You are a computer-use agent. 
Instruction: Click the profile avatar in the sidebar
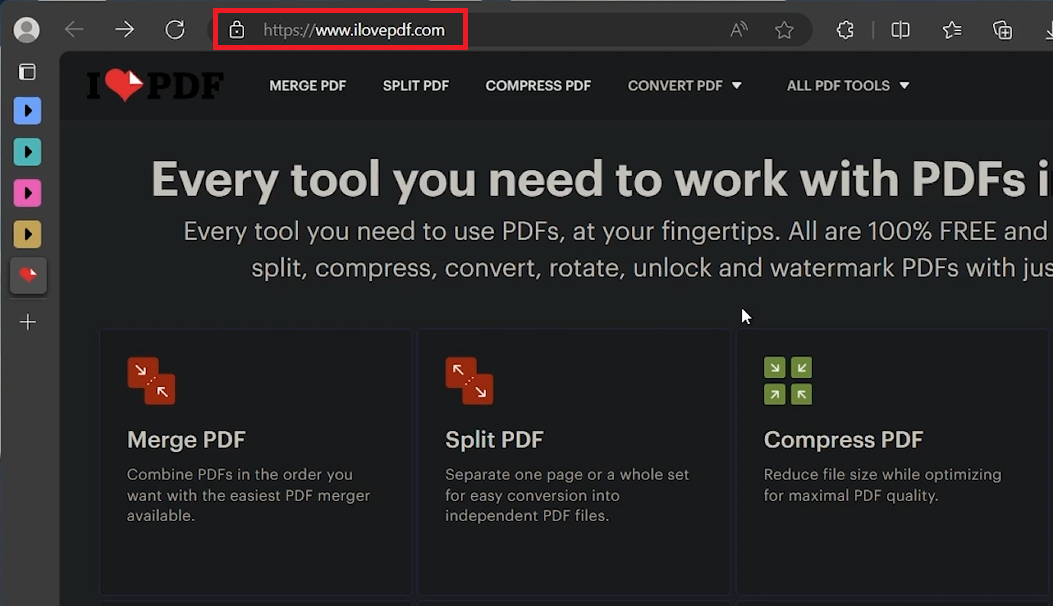pyautogui.click(x=26, y=29)
